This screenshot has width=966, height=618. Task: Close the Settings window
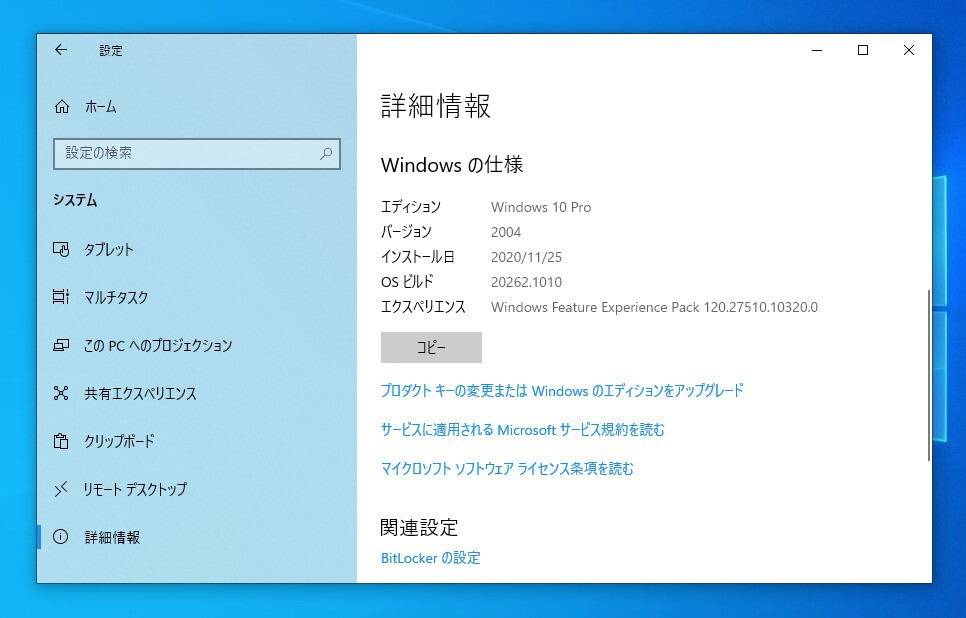(x=909, y=50)
